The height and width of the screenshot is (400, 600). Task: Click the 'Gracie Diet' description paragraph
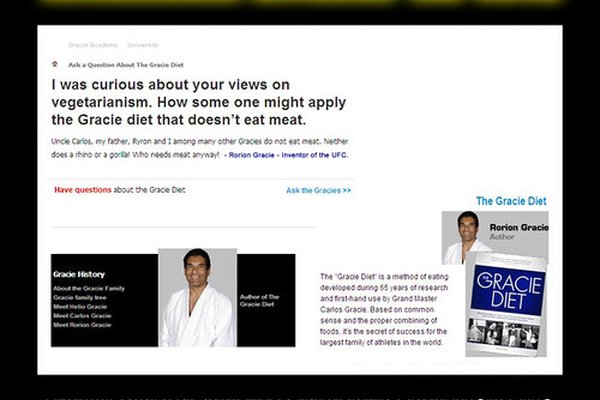point(384,309)
